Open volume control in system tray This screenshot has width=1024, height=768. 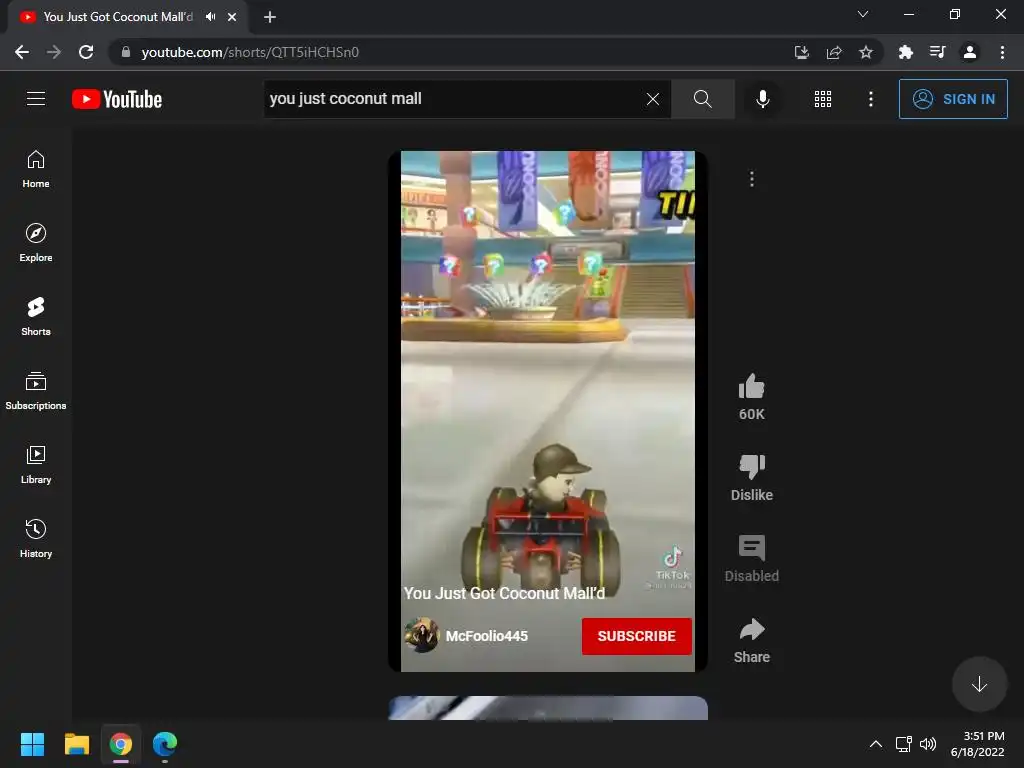click(928, 744)
